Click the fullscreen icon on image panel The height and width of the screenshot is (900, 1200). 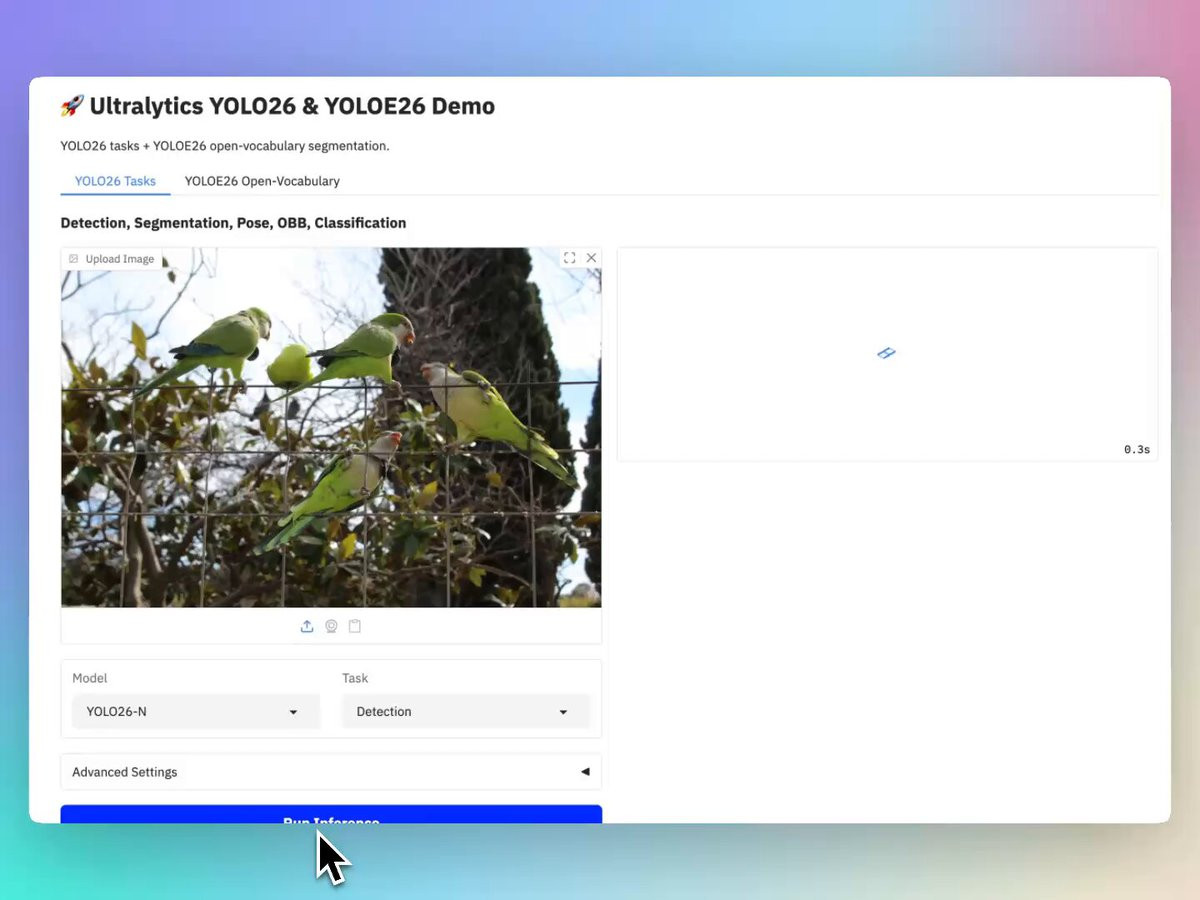[569, 258]
